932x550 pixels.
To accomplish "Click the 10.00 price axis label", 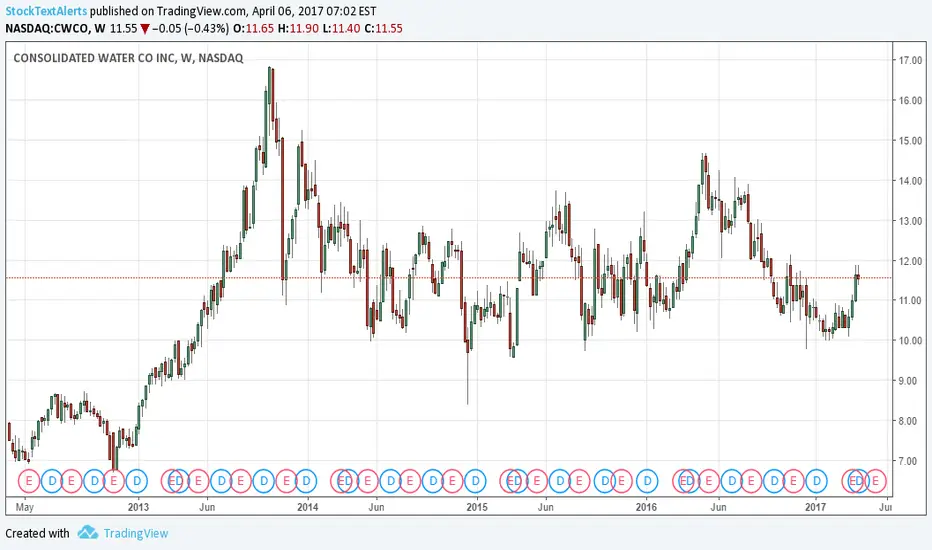I will [911, 341].
